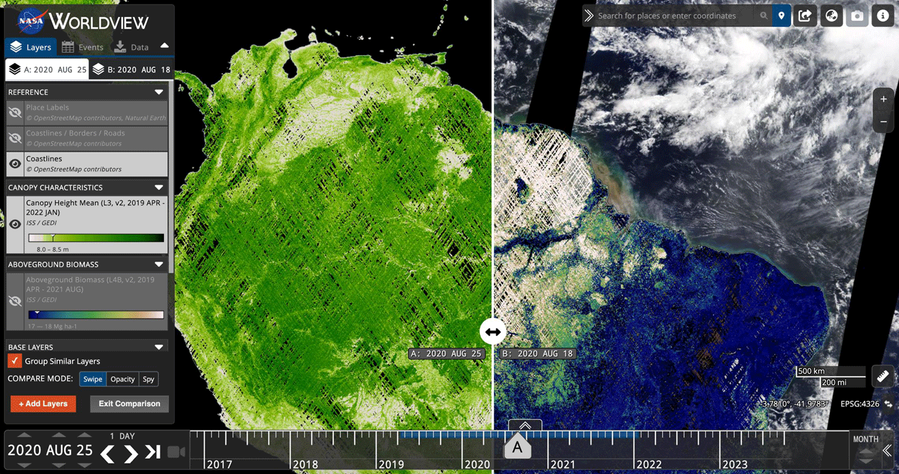The width and height of the screenshot is (899, 474).
Task: Collapse the Reference layer group
Action: [x=158, y=92]
